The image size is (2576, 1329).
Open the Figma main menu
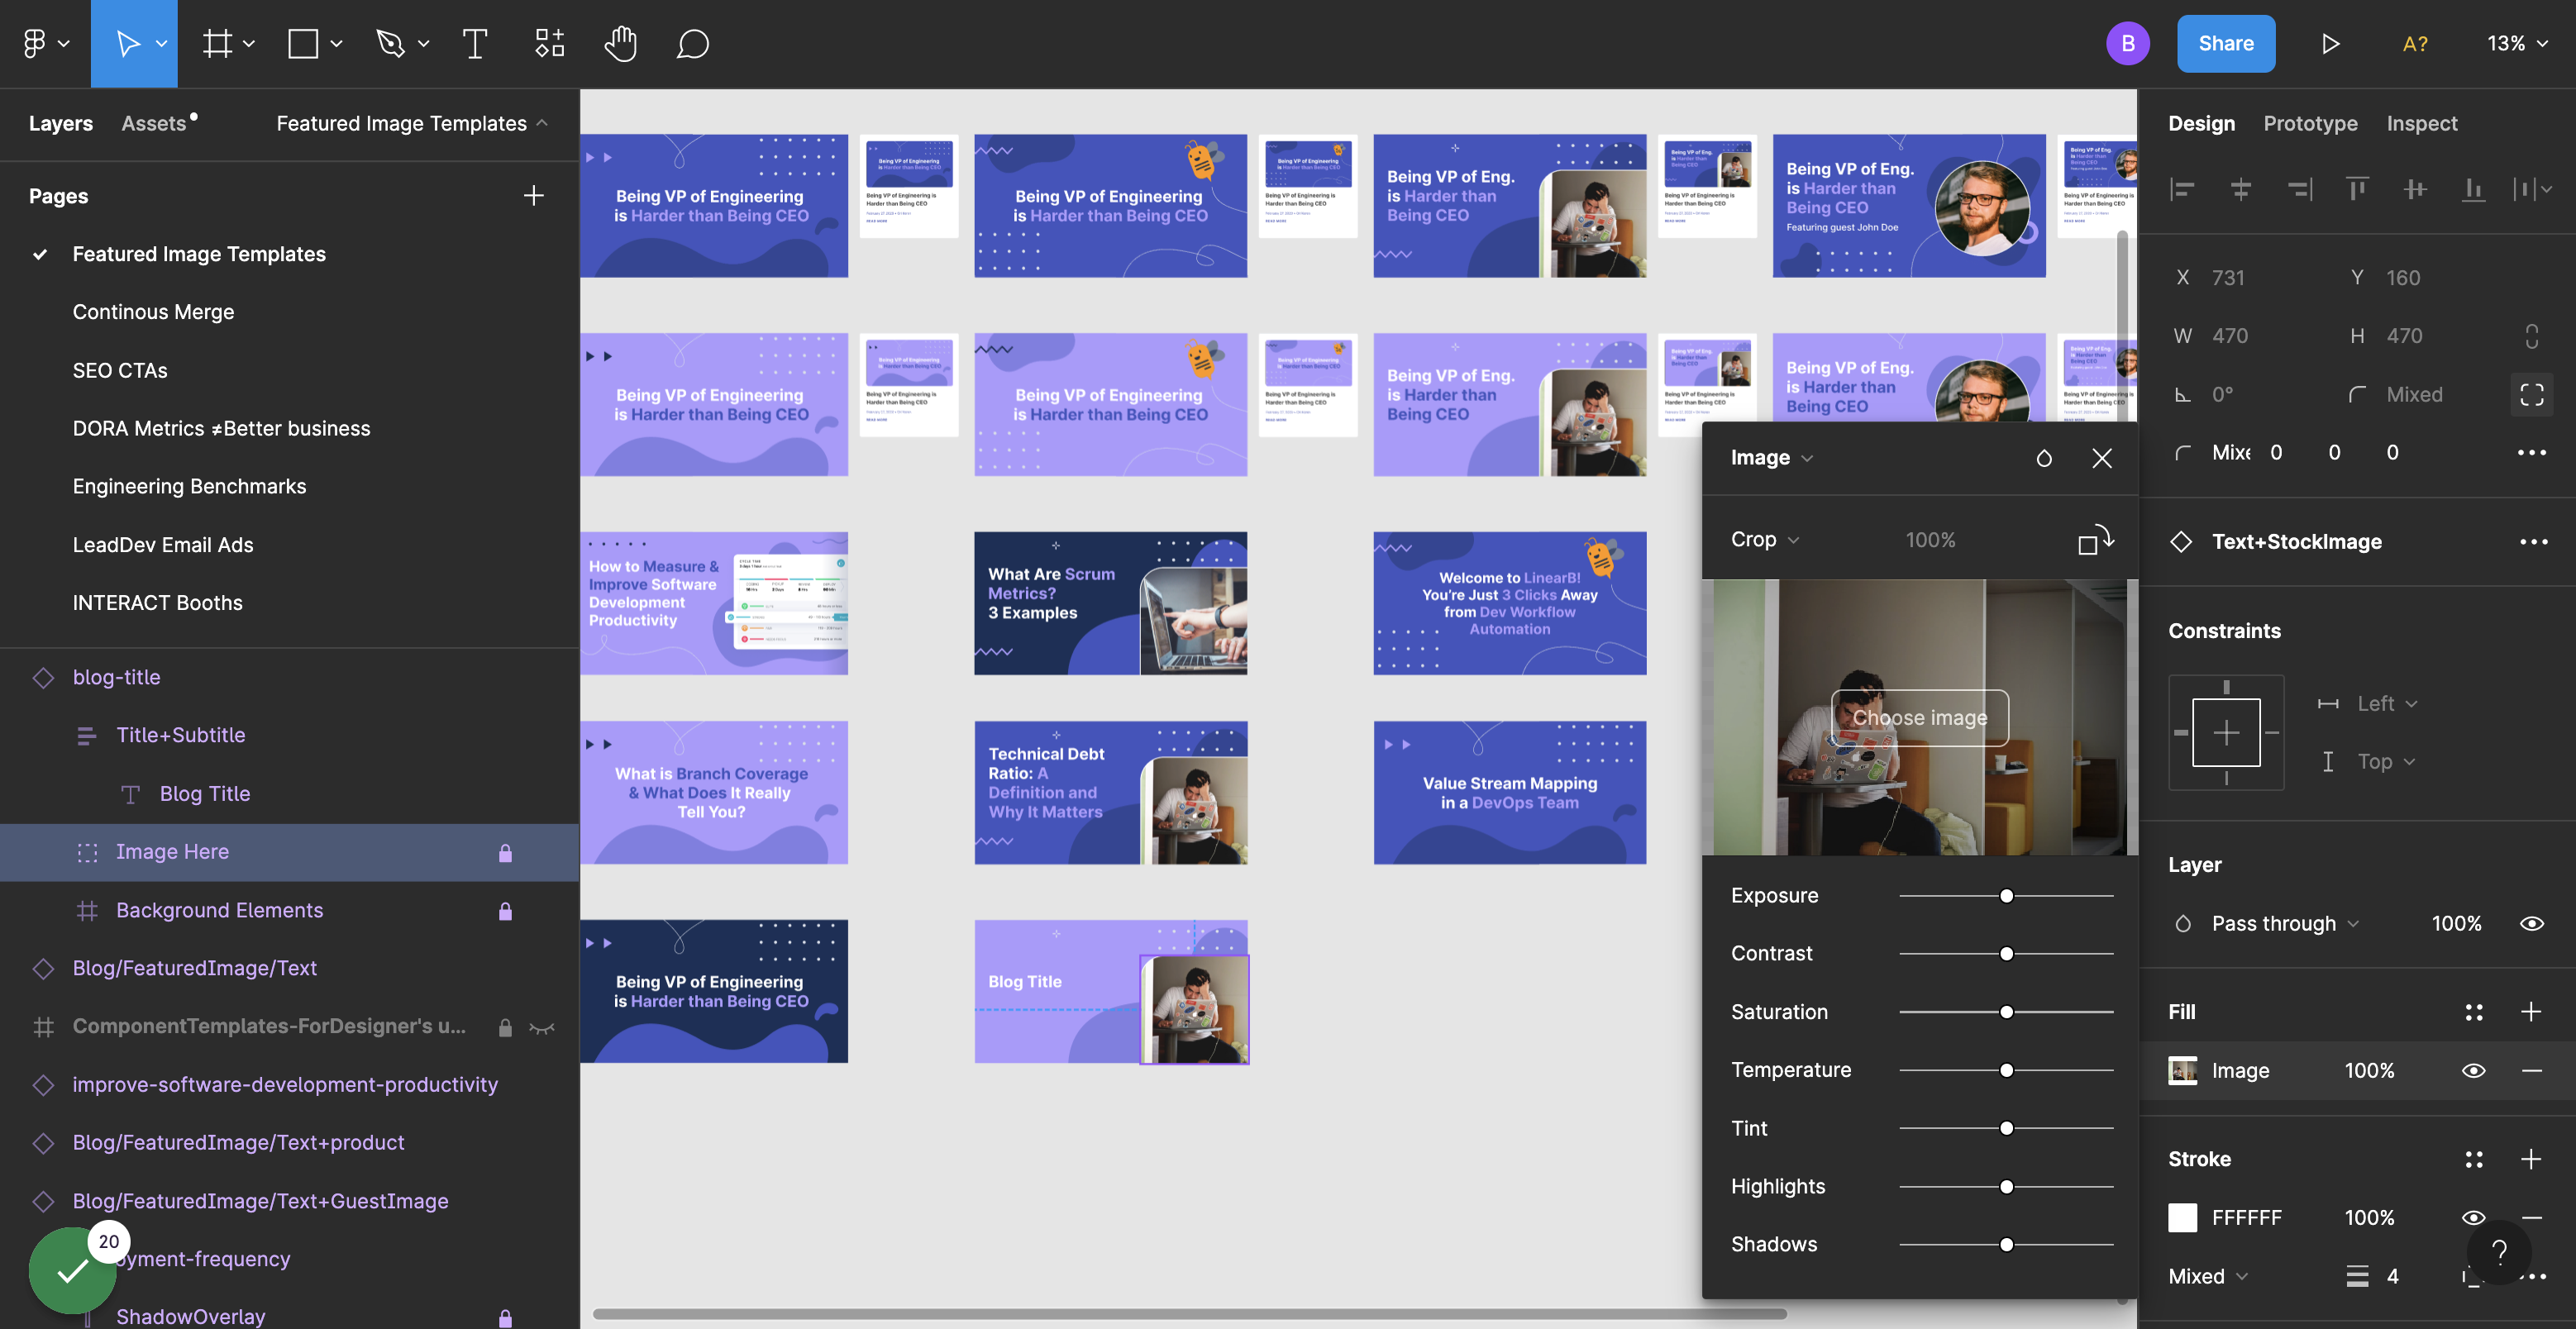[x=44, y=44]
